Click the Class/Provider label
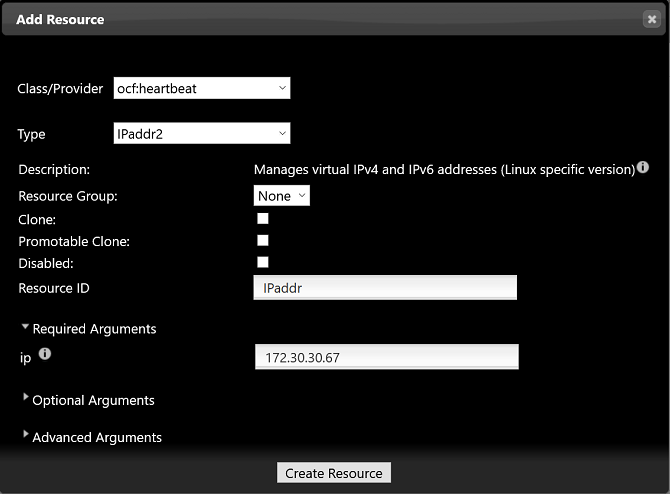This screenshot has height=494, width=670. pyautogui.click(x=60, y=88)
